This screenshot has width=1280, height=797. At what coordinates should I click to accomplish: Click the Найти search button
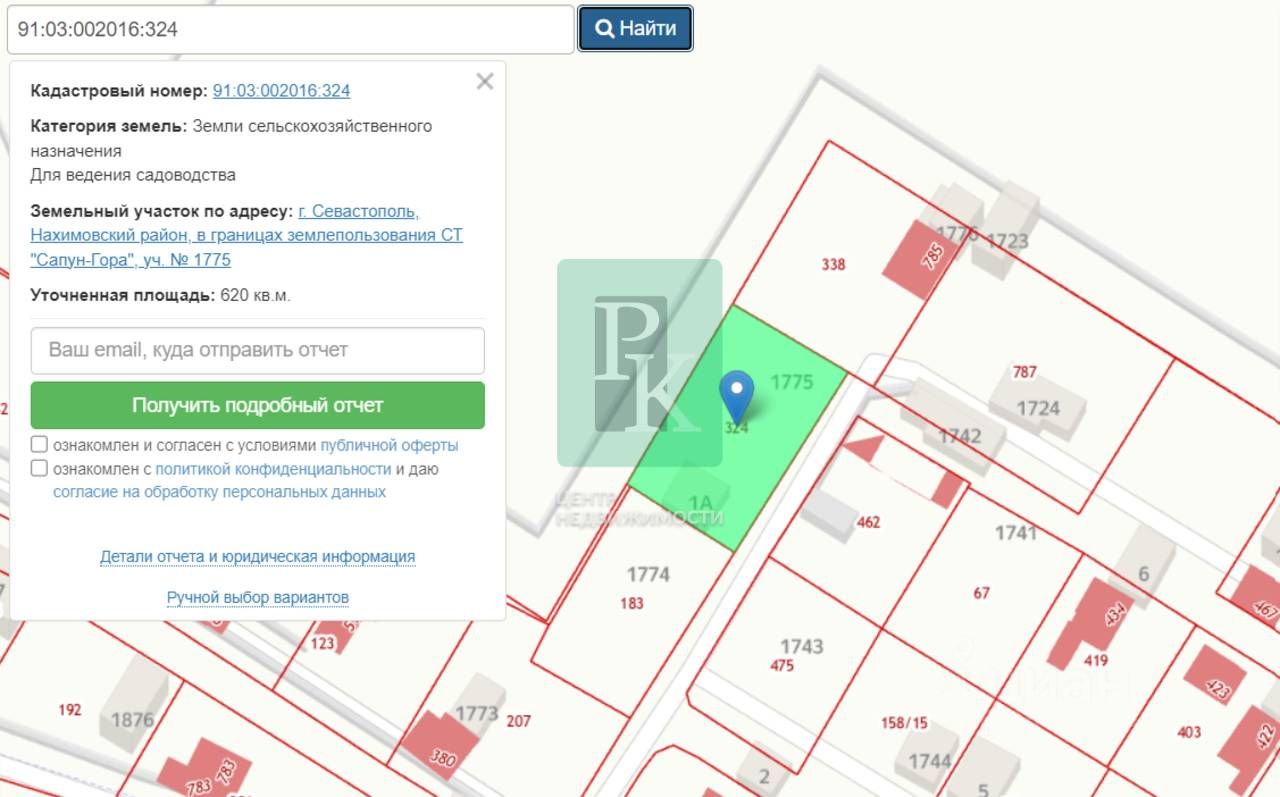pos(635,29)
